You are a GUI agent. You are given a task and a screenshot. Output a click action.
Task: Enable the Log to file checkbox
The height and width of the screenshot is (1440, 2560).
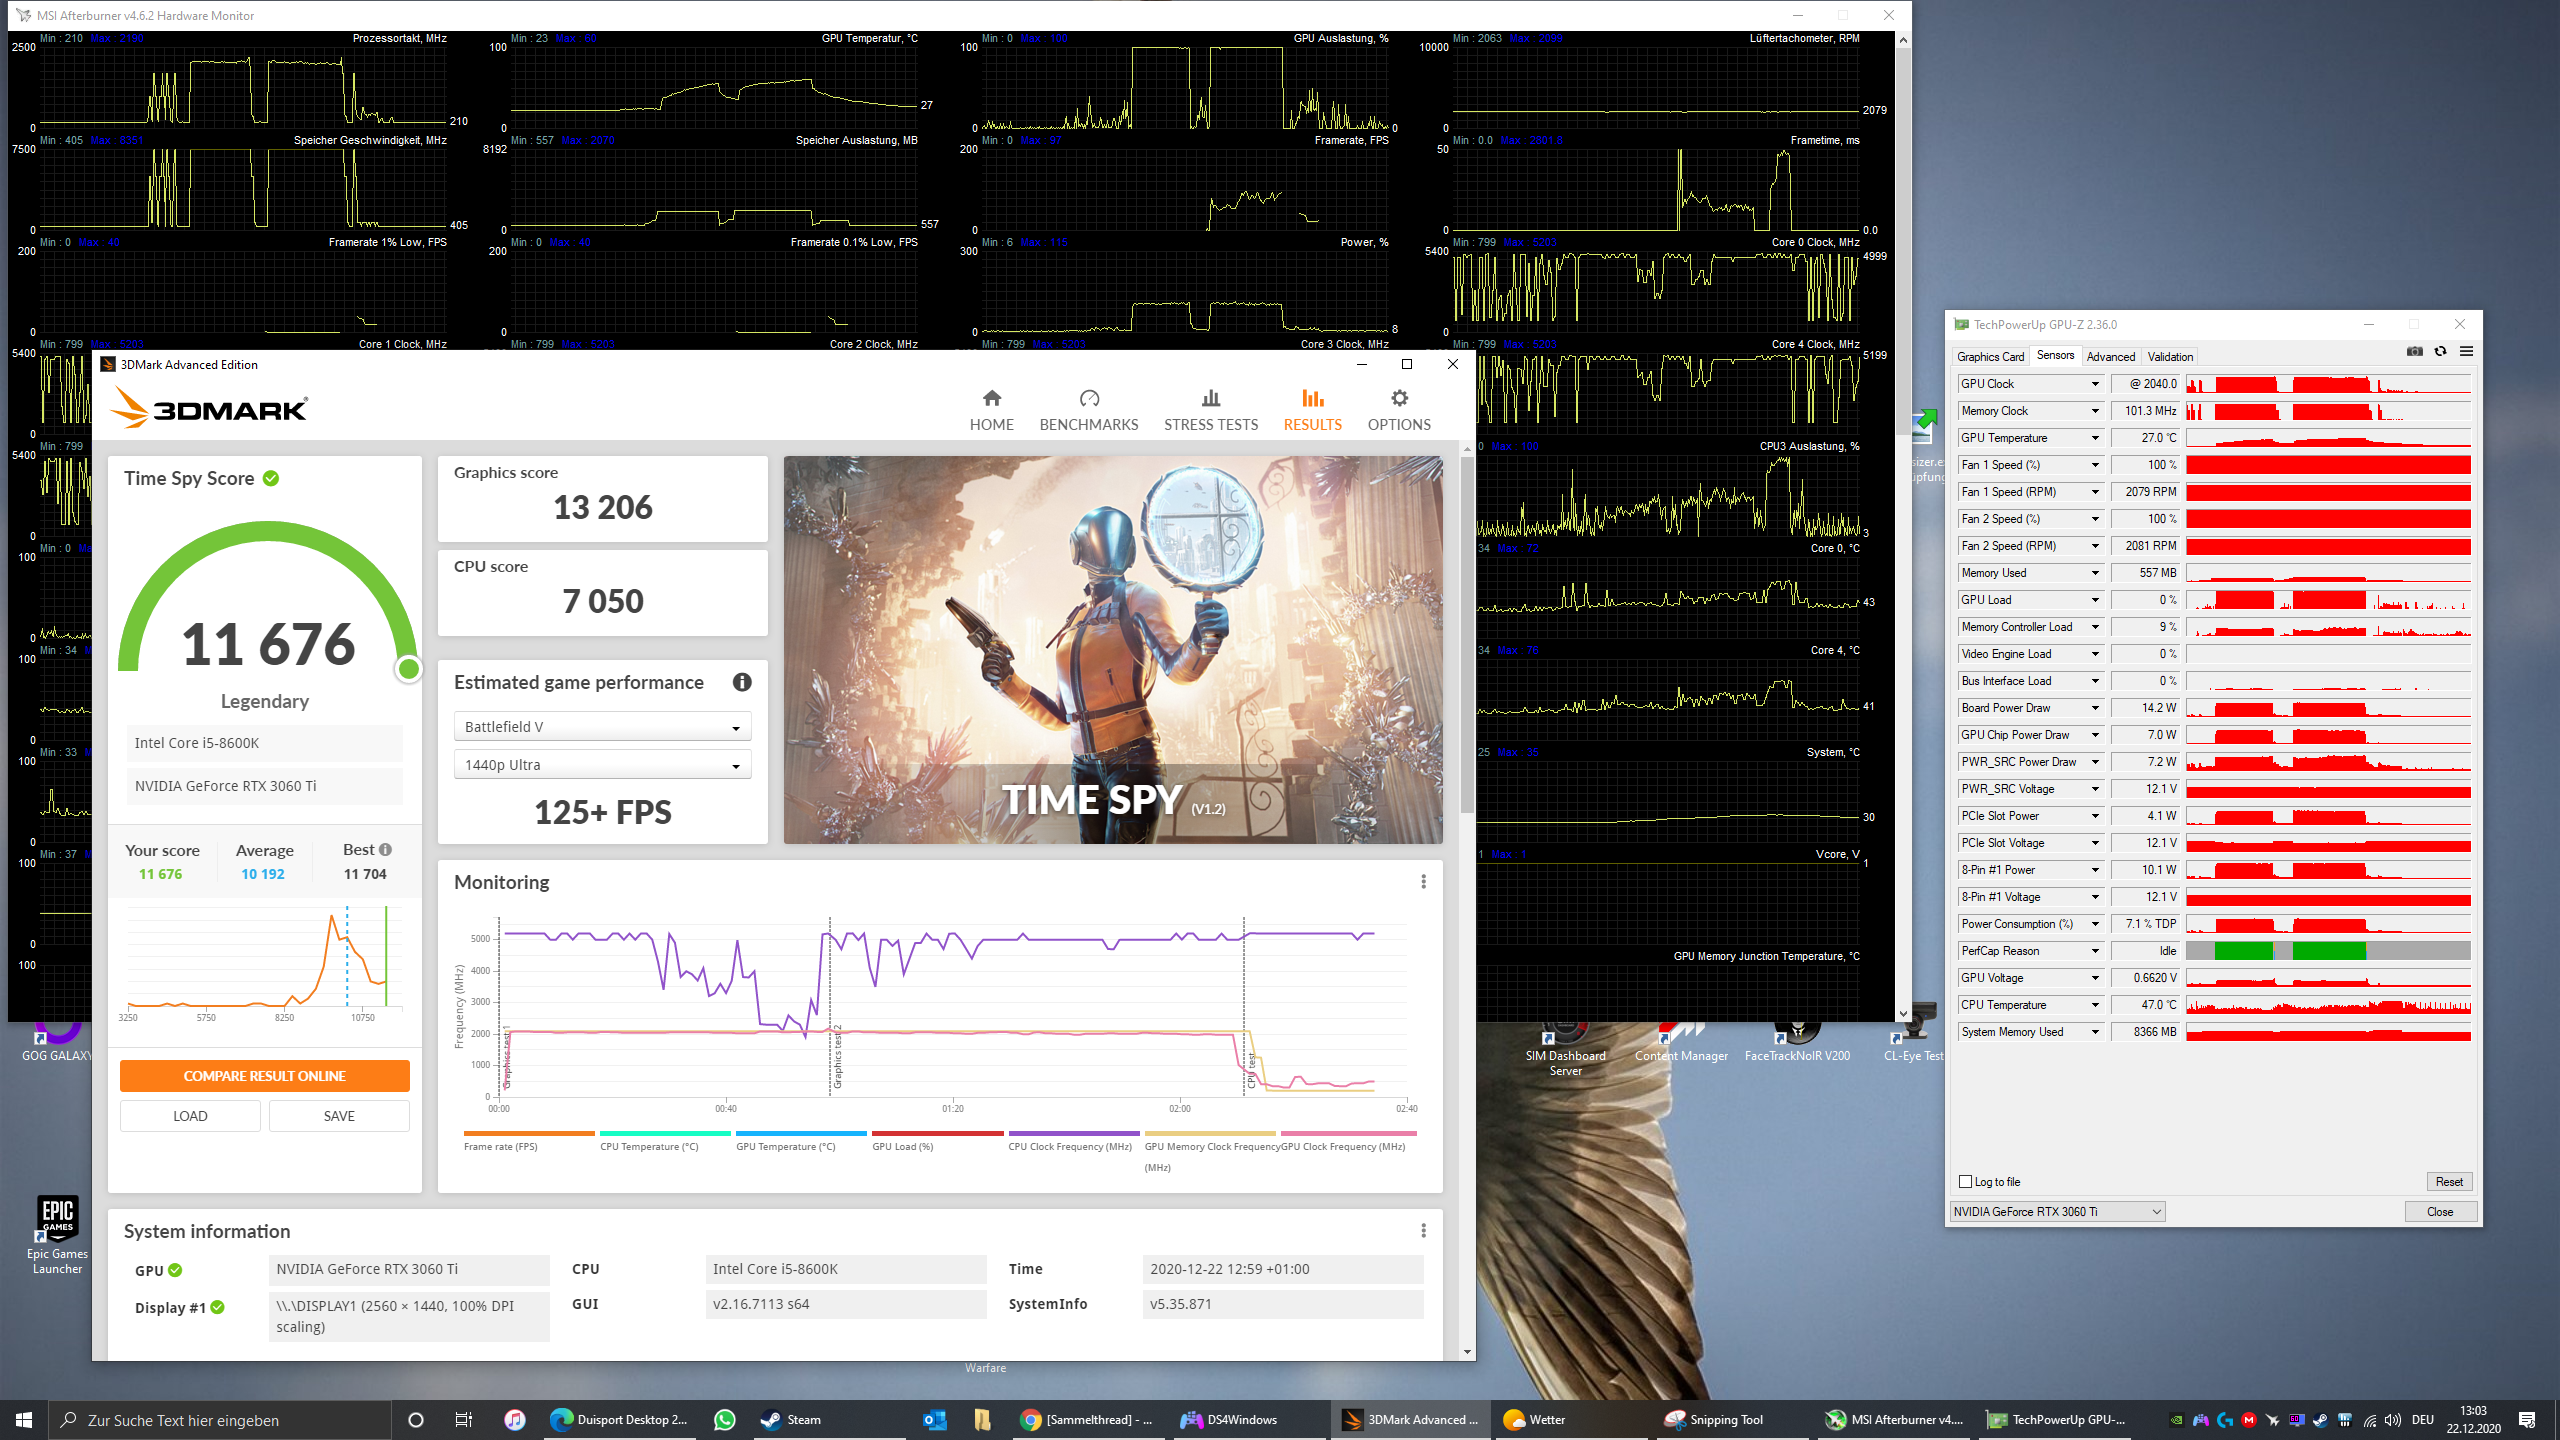pyautogui.click(x=1965, y=1182)
